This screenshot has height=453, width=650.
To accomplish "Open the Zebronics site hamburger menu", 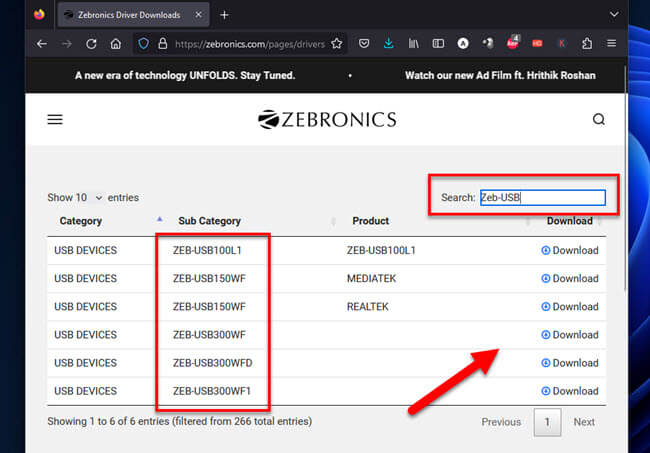I will pyautogui.click(x=55, y=119).
